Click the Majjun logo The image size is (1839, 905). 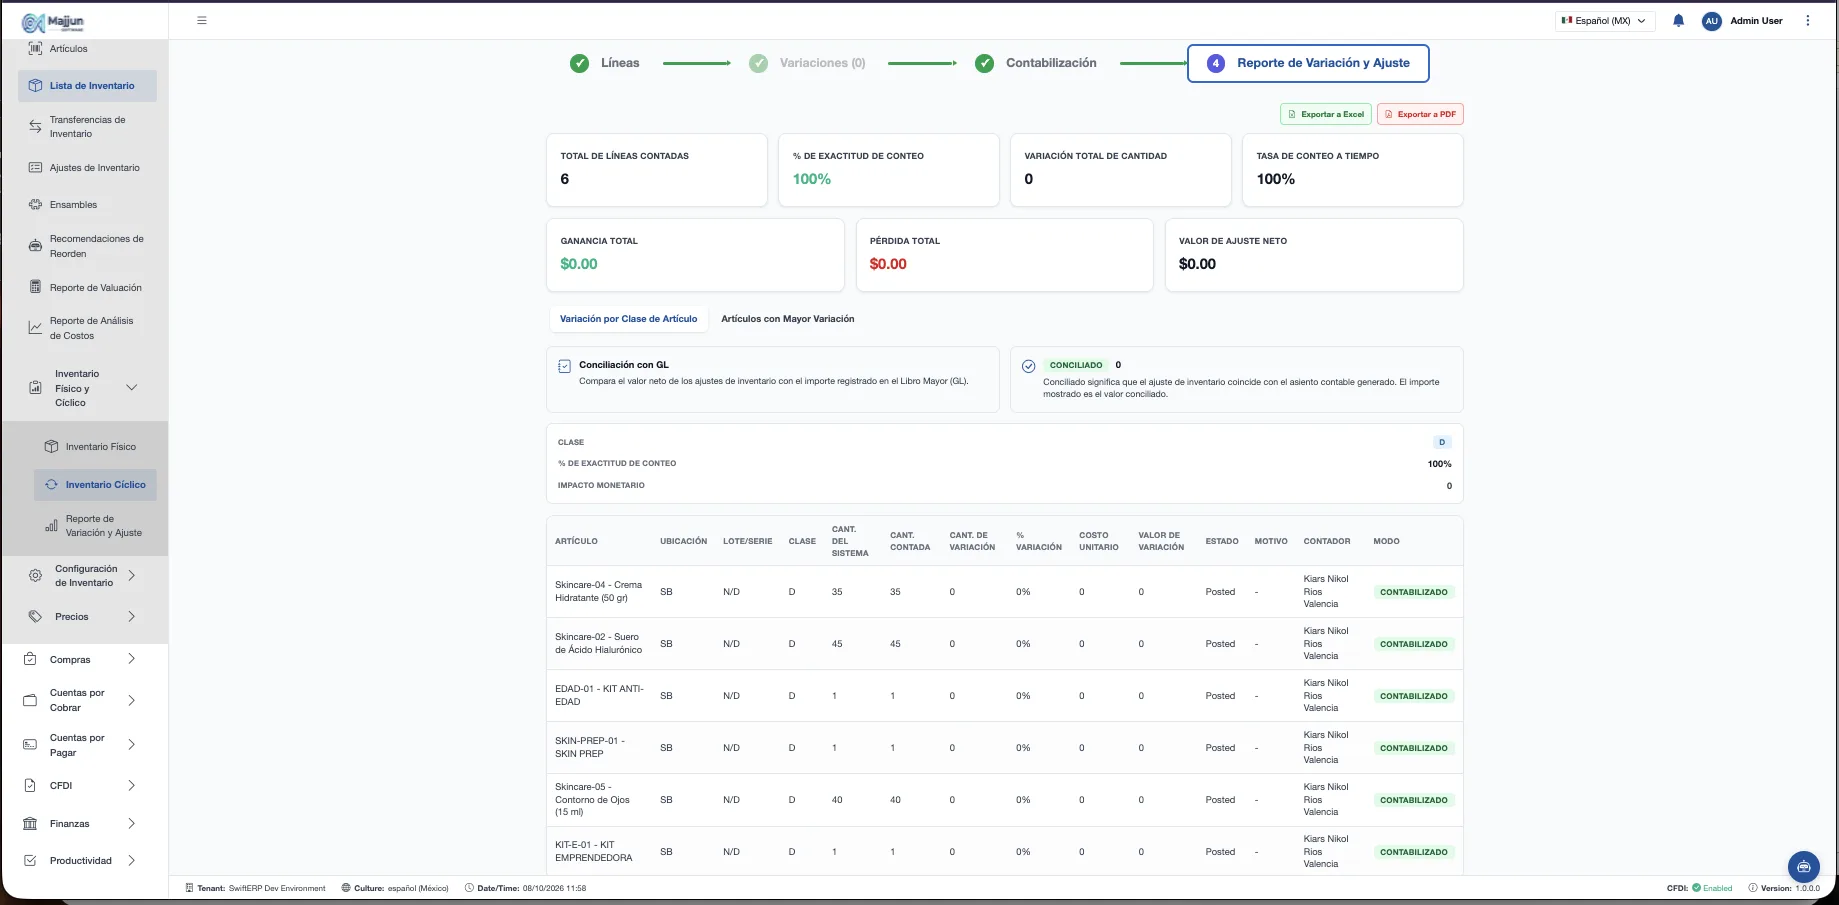point(53,22)
